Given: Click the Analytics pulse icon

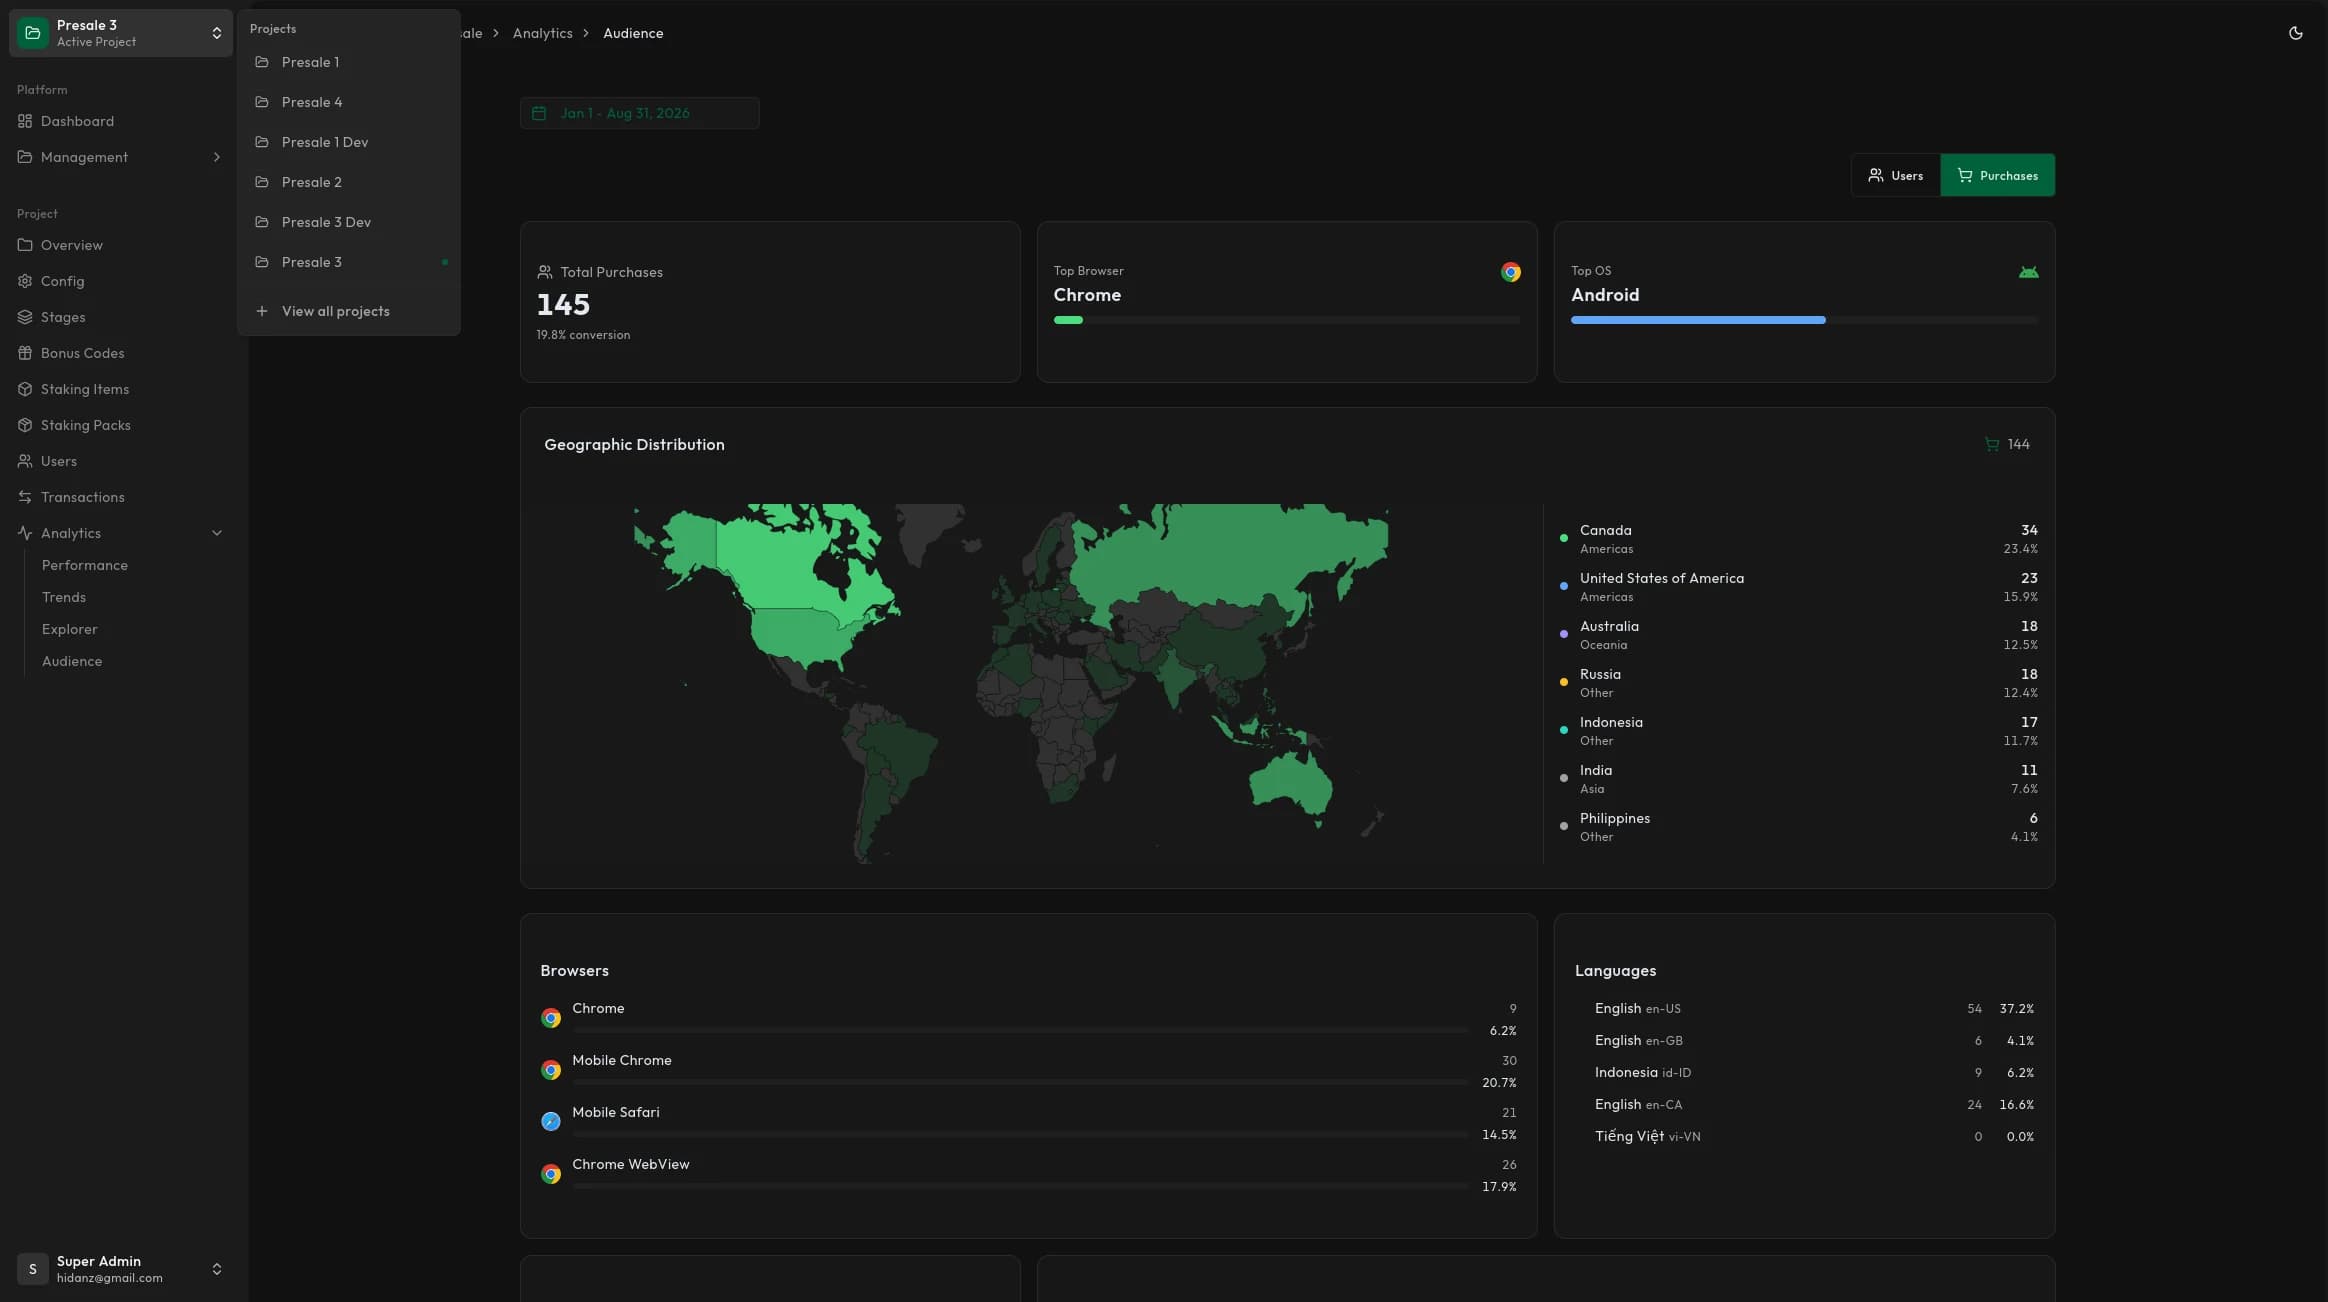Looking at the screenshot, I should coord(25,533).
